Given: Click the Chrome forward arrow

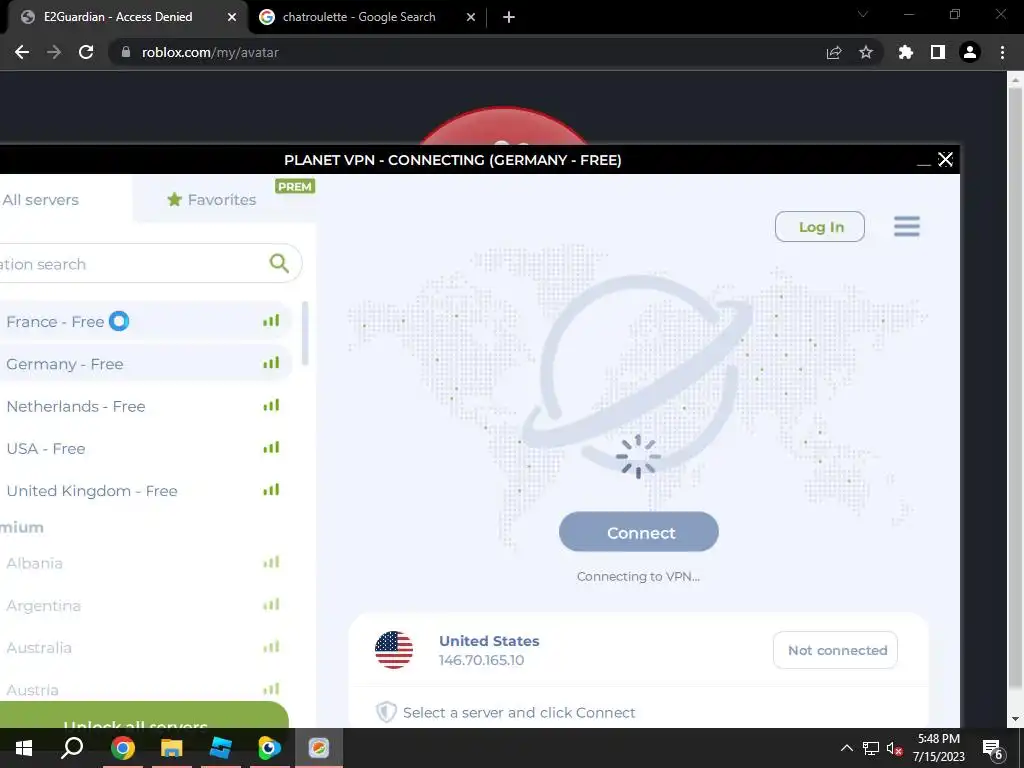Looking at the screenshot, I should 54,52.
